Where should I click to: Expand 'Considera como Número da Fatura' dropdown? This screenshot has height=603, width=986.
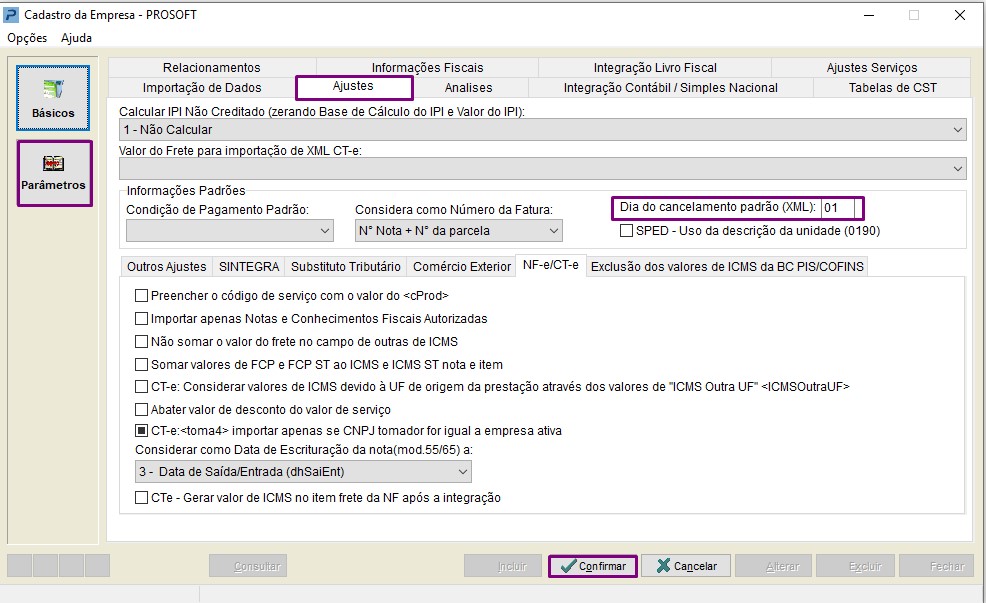coord(458,231)
